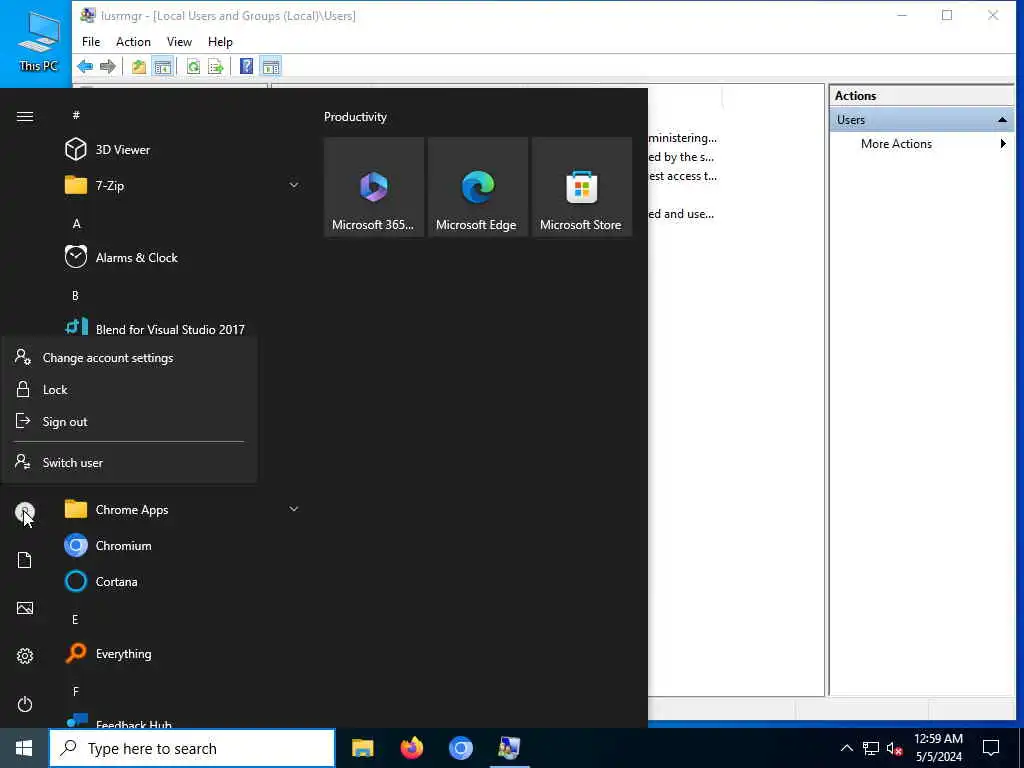Image resolution: width=1024 pixels, height=768 pixels.
Task: Expand the Chrome Apps folder chevron
Action: click(294, 509)
